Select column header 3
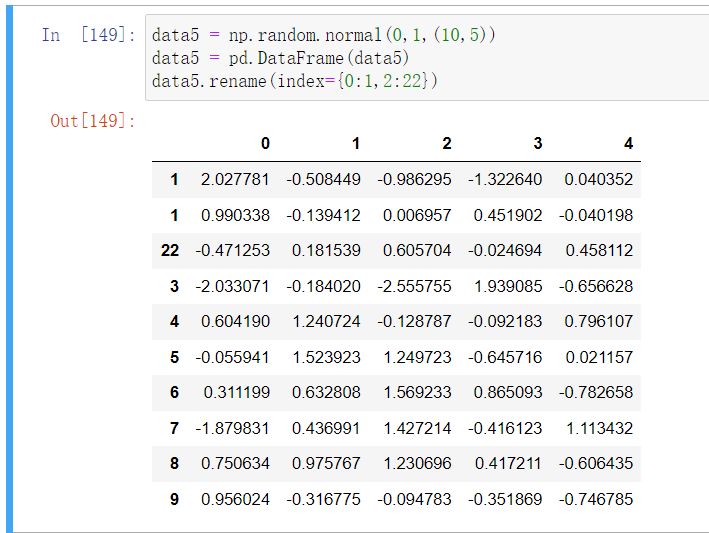The height and width of the screenshot is (533, 709). 538,143
